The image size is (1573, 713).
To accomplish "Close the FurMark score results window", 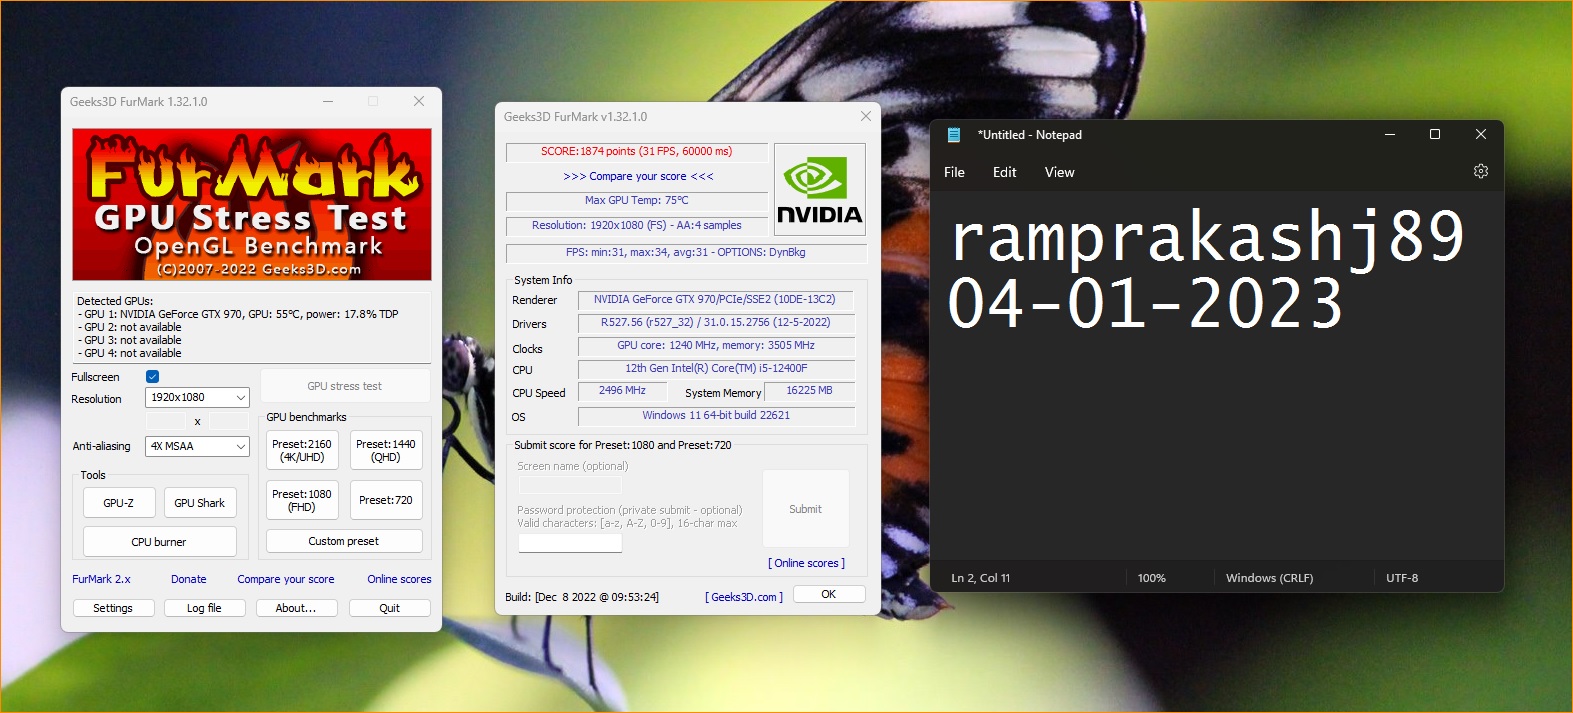I will tap(865, 117).
